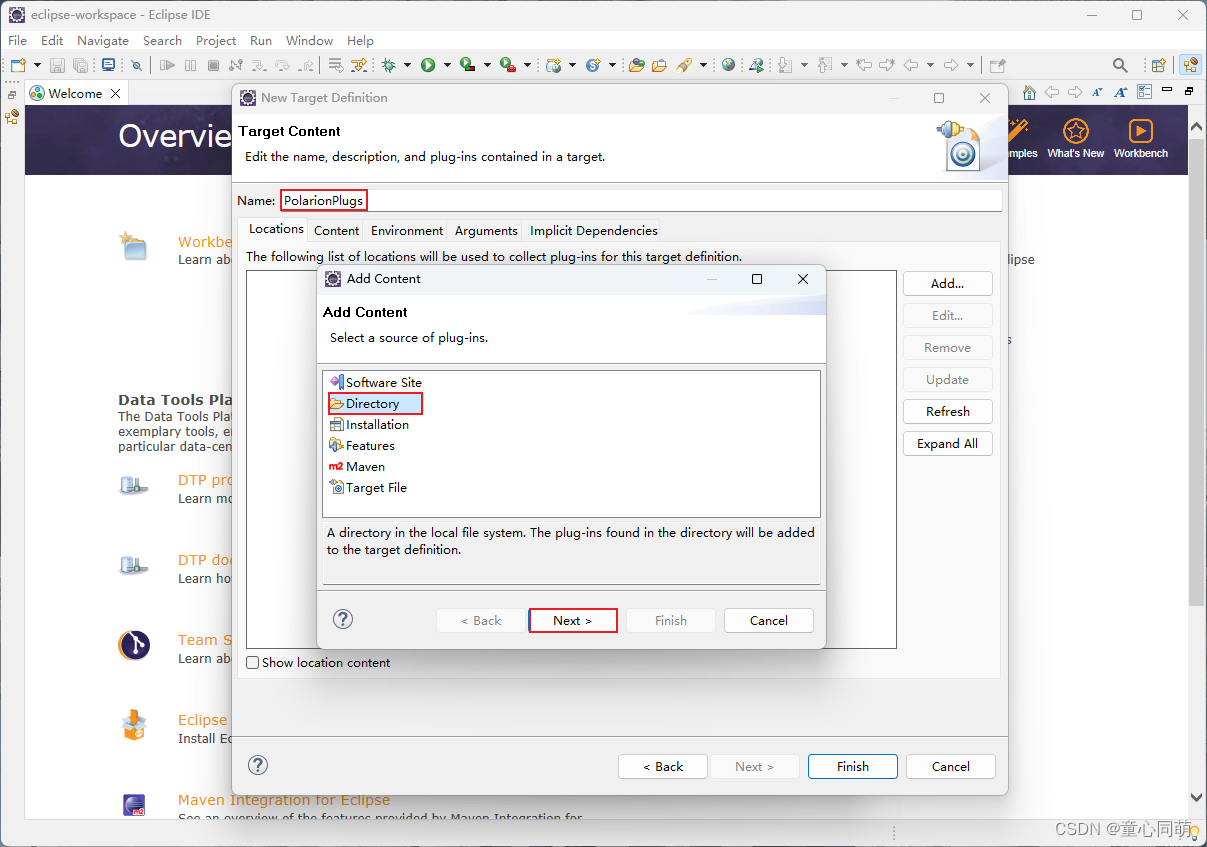Click the Coverage run icon

point(467,65)
